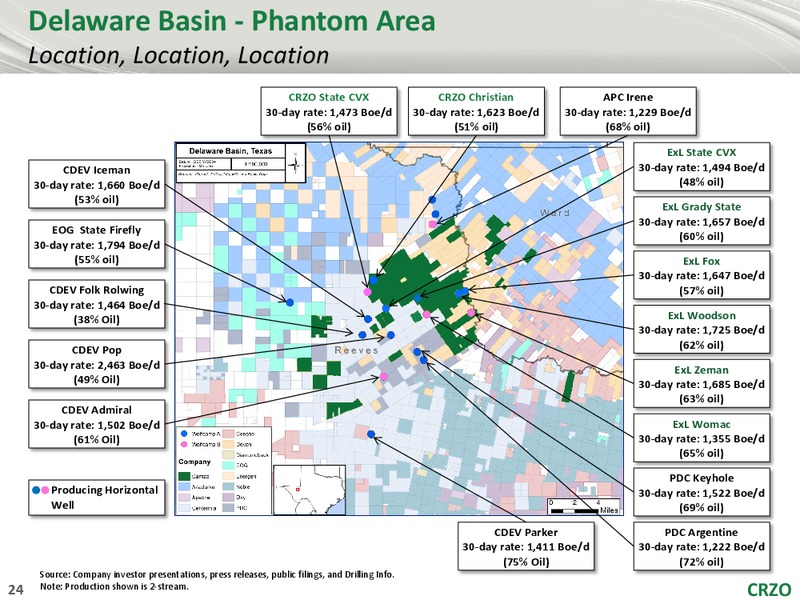Select the CDEV Folk Rolwing callout box
800x600 pixels.
pyautogui.click(x=97, y=305)
